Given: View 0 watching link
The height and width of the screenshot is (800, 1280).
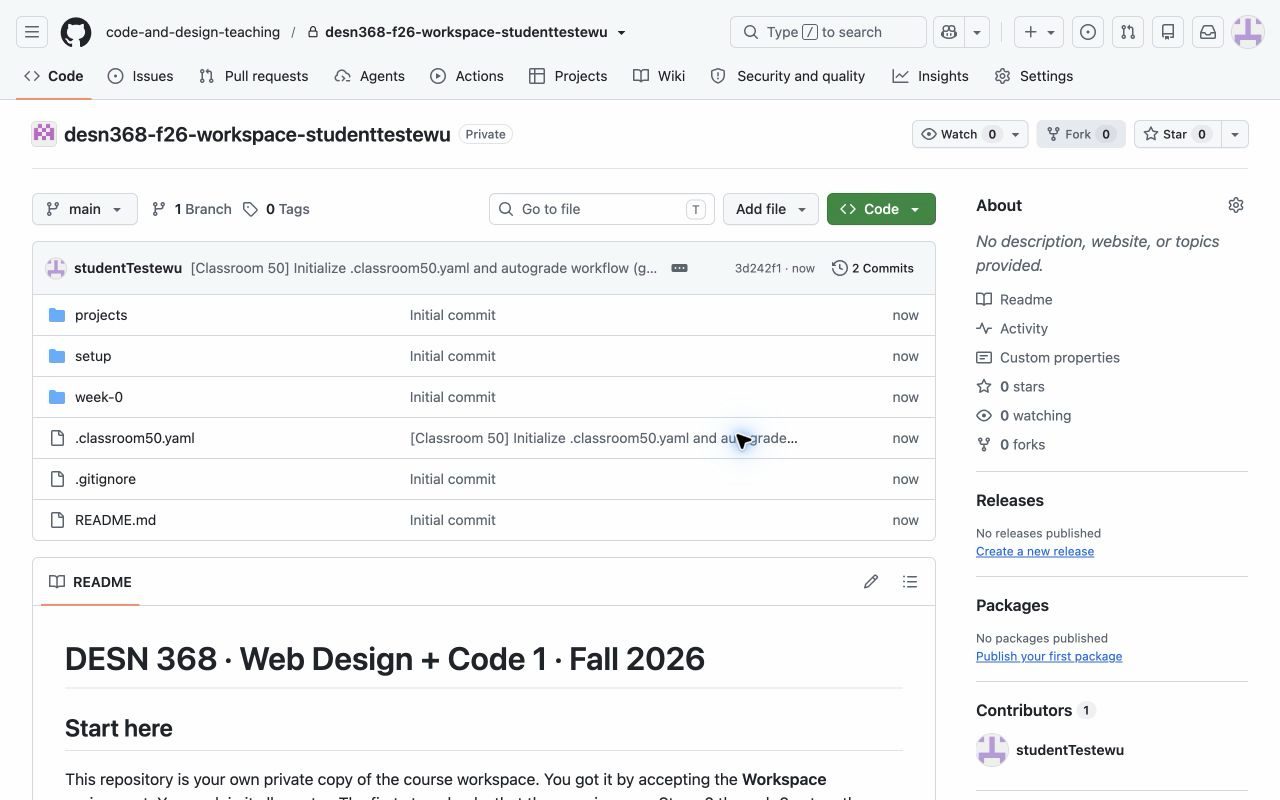Looking at the screenshot, I should (1024, 415).
